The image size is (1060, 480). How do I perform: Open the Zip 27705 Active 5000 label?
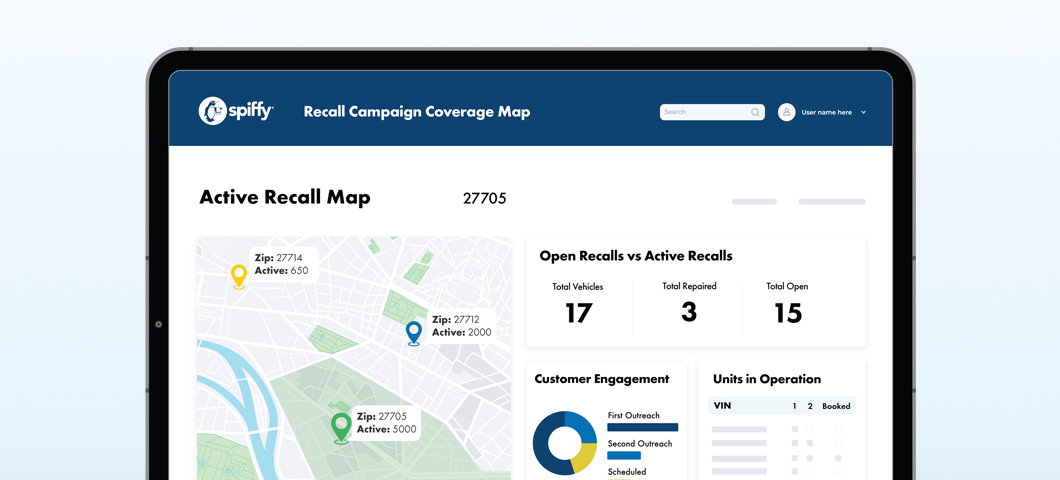(386, 423)
